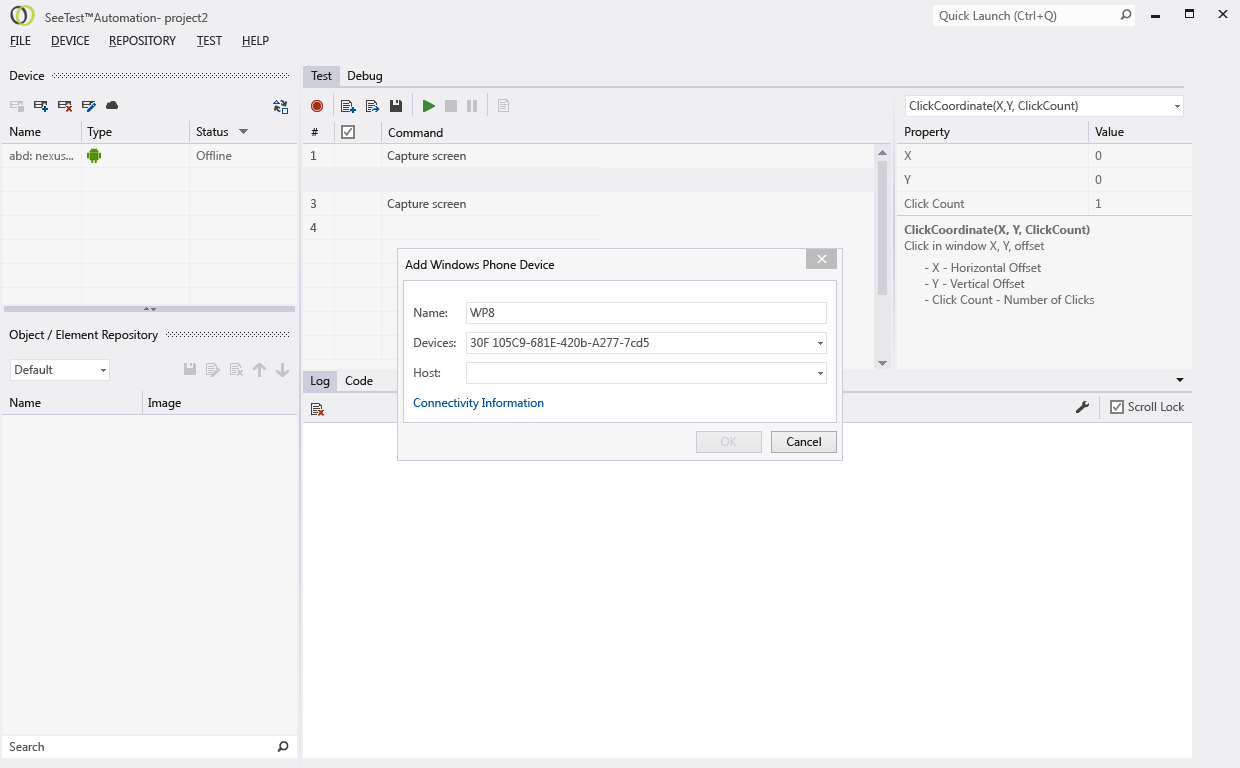Click the cloud devices icon
This screenshot has height=768, width=1240.
click(112, 105)
